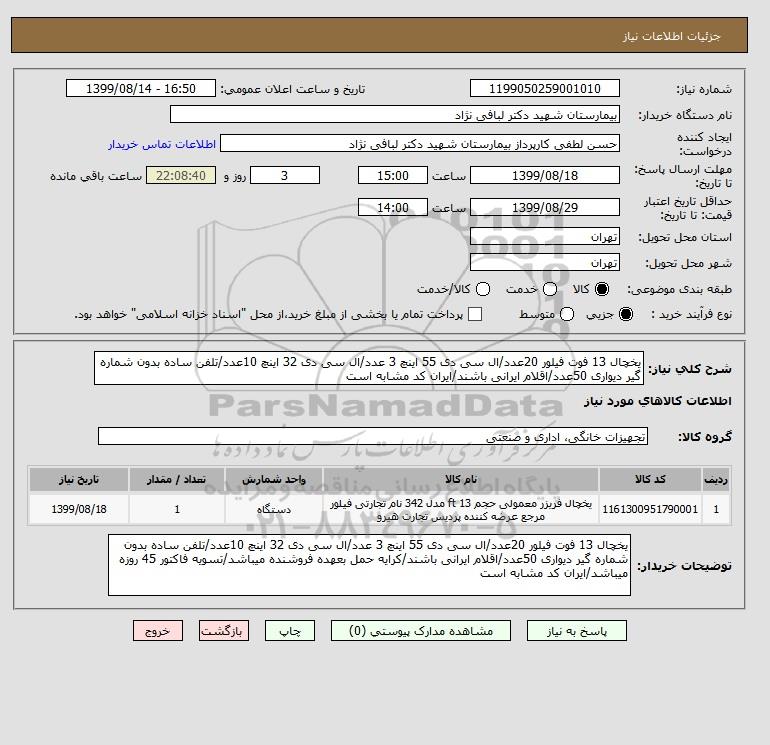Click the جزئیات اطلاعات نیاز page title

[x=671, y=36]
